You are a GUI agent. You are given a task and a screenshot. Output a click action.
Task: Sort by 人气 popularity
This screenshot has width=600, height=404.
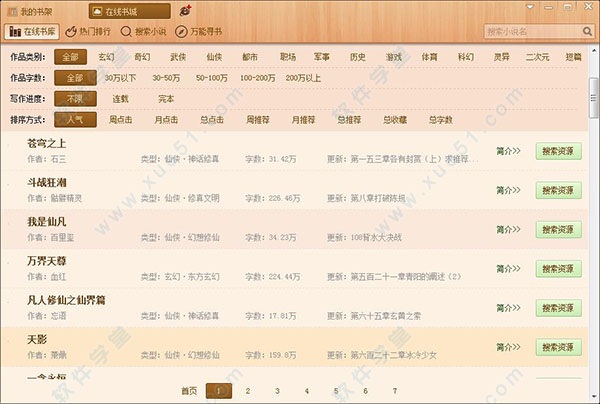(75, 120)
